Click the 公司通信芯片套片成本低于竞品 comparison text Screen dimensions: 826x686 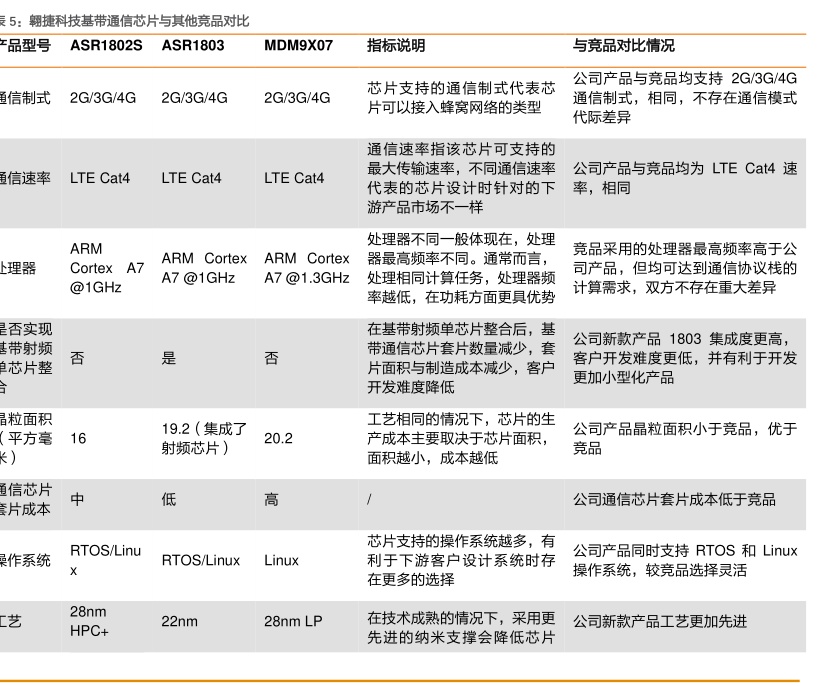pyautogui.click(x=674, y=499)
